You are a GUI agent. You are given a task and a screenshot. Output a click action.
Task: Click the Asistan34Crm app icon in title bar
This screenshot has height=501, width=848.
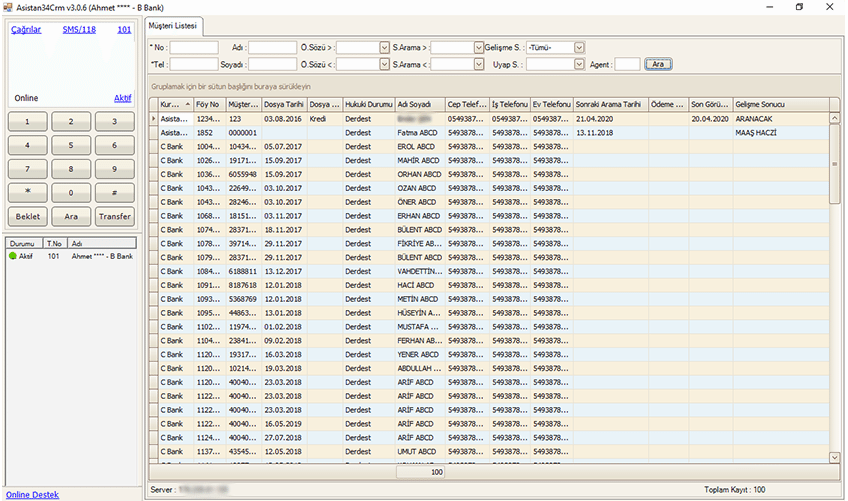[7, 7]
